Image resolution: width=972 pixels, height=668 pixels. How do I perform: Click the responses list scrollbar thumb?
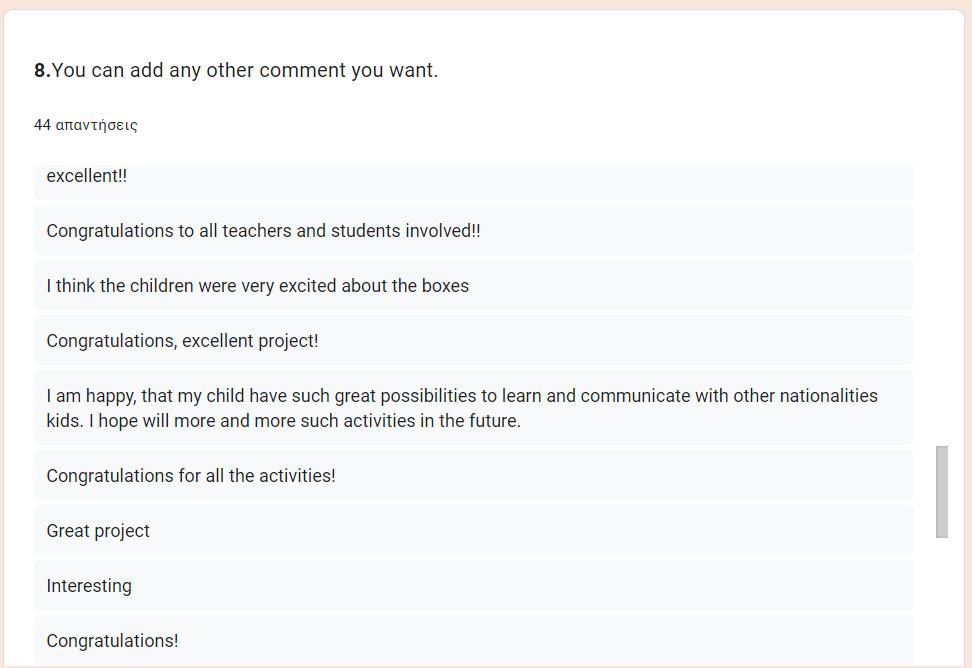point(941,492)
